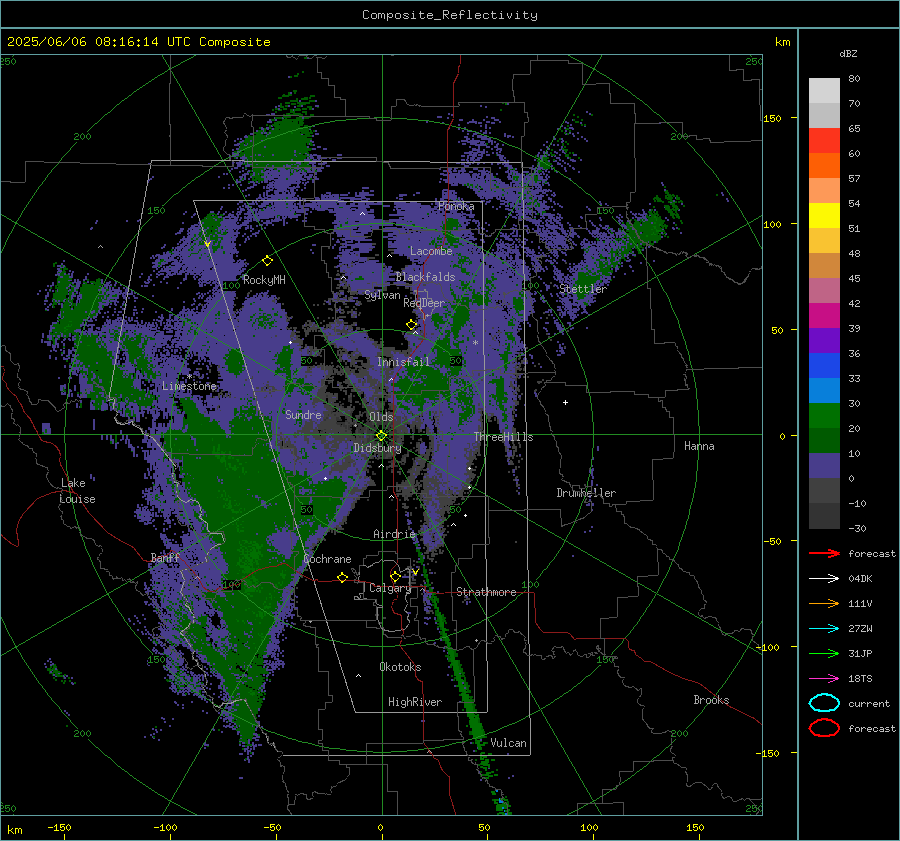Screen dimensions: 900x841
Task: Click the 'Calgary' map label
Action: (x=390, y=588)
